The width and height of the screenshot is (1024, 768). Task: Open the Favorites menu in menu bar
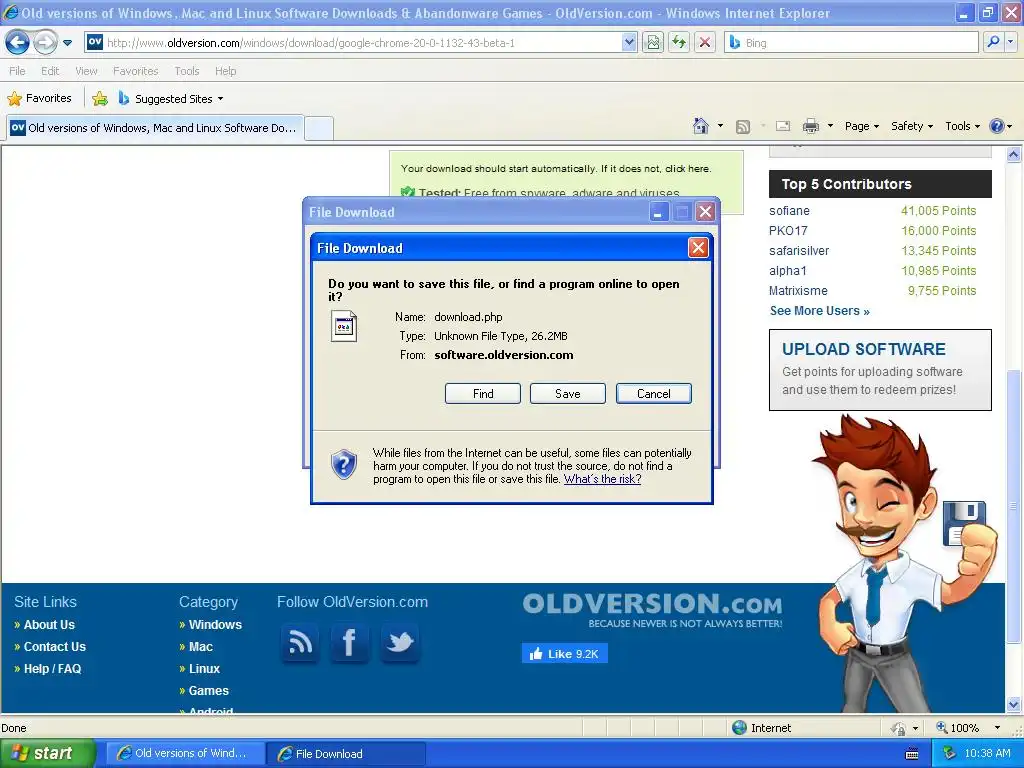(135, 71)
